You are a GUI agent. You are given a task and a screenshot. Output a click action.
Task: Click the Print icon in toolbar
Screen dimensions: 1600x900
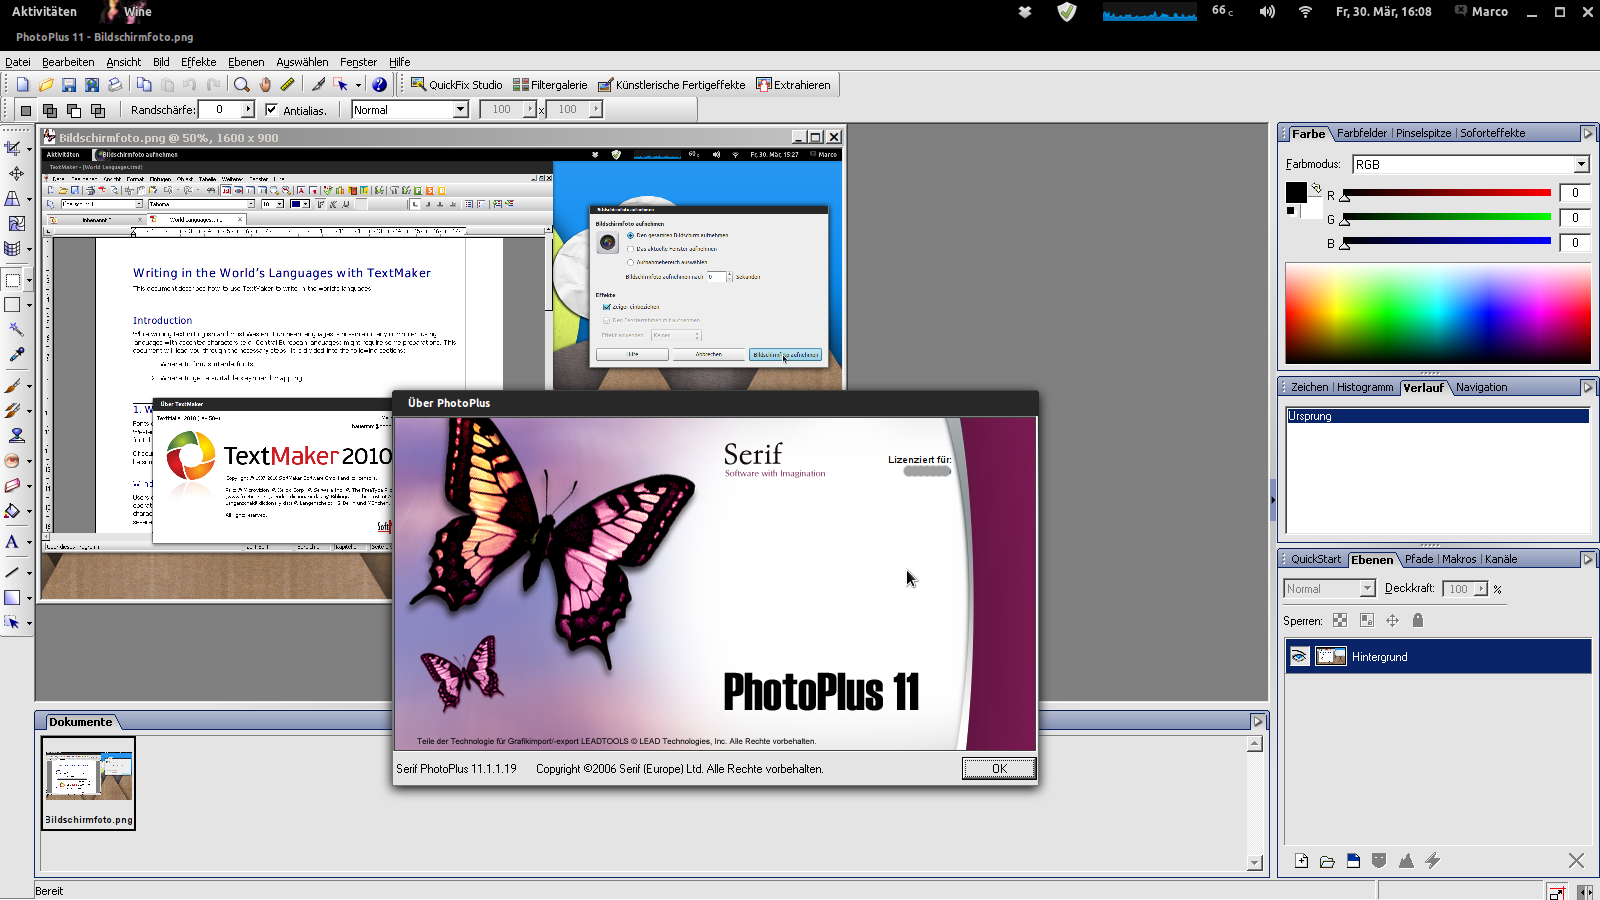coord(115,85)
